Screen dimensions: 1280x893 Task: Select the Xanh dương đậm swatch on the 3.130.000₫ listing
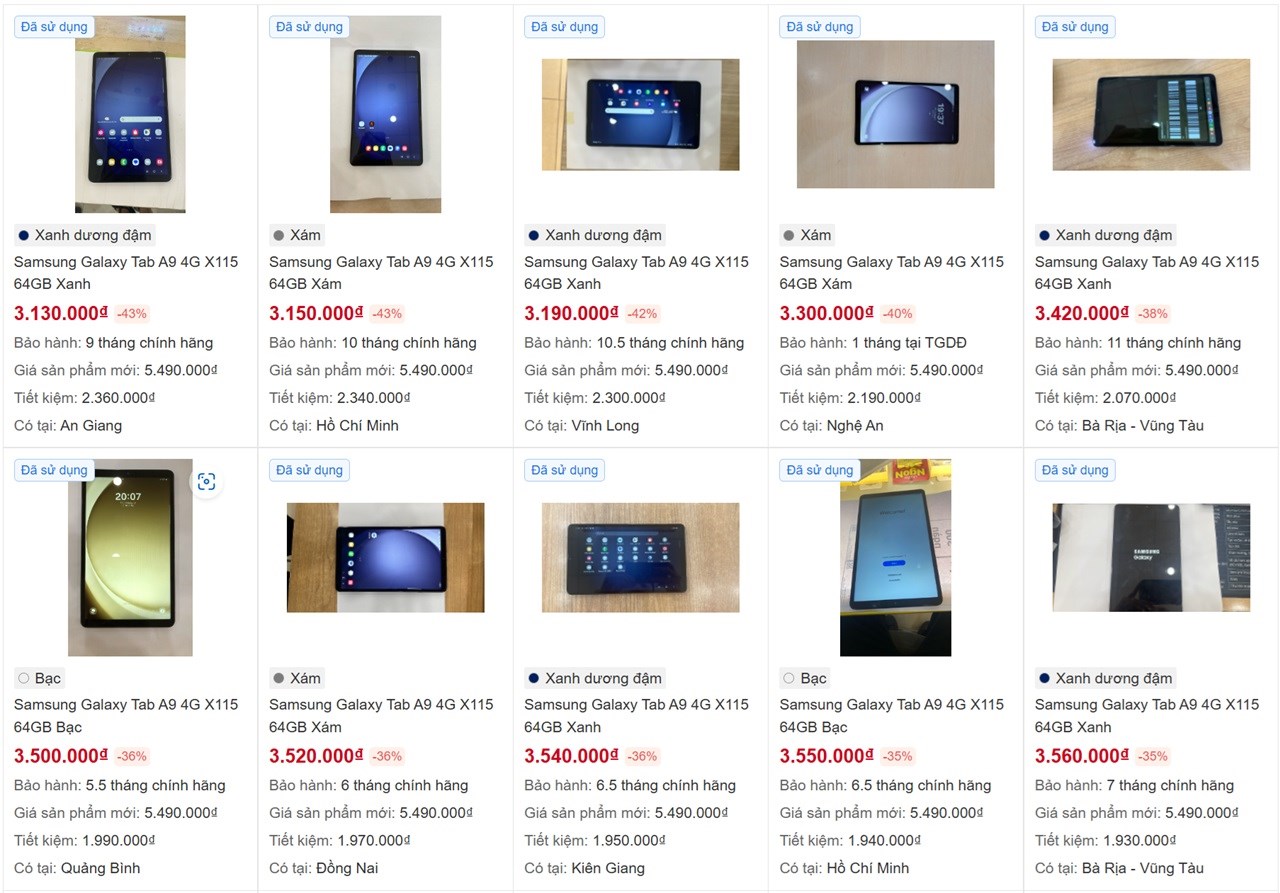(x=85, y=235)
